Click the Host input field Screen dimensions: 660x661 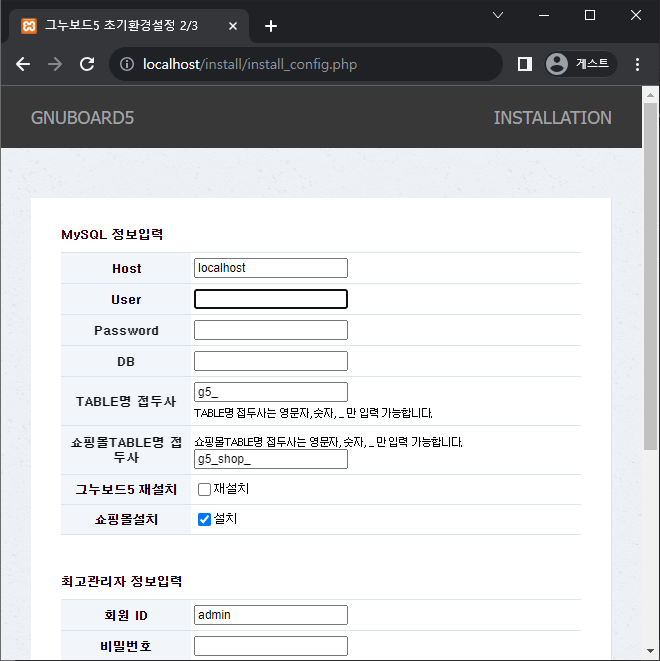271,268
